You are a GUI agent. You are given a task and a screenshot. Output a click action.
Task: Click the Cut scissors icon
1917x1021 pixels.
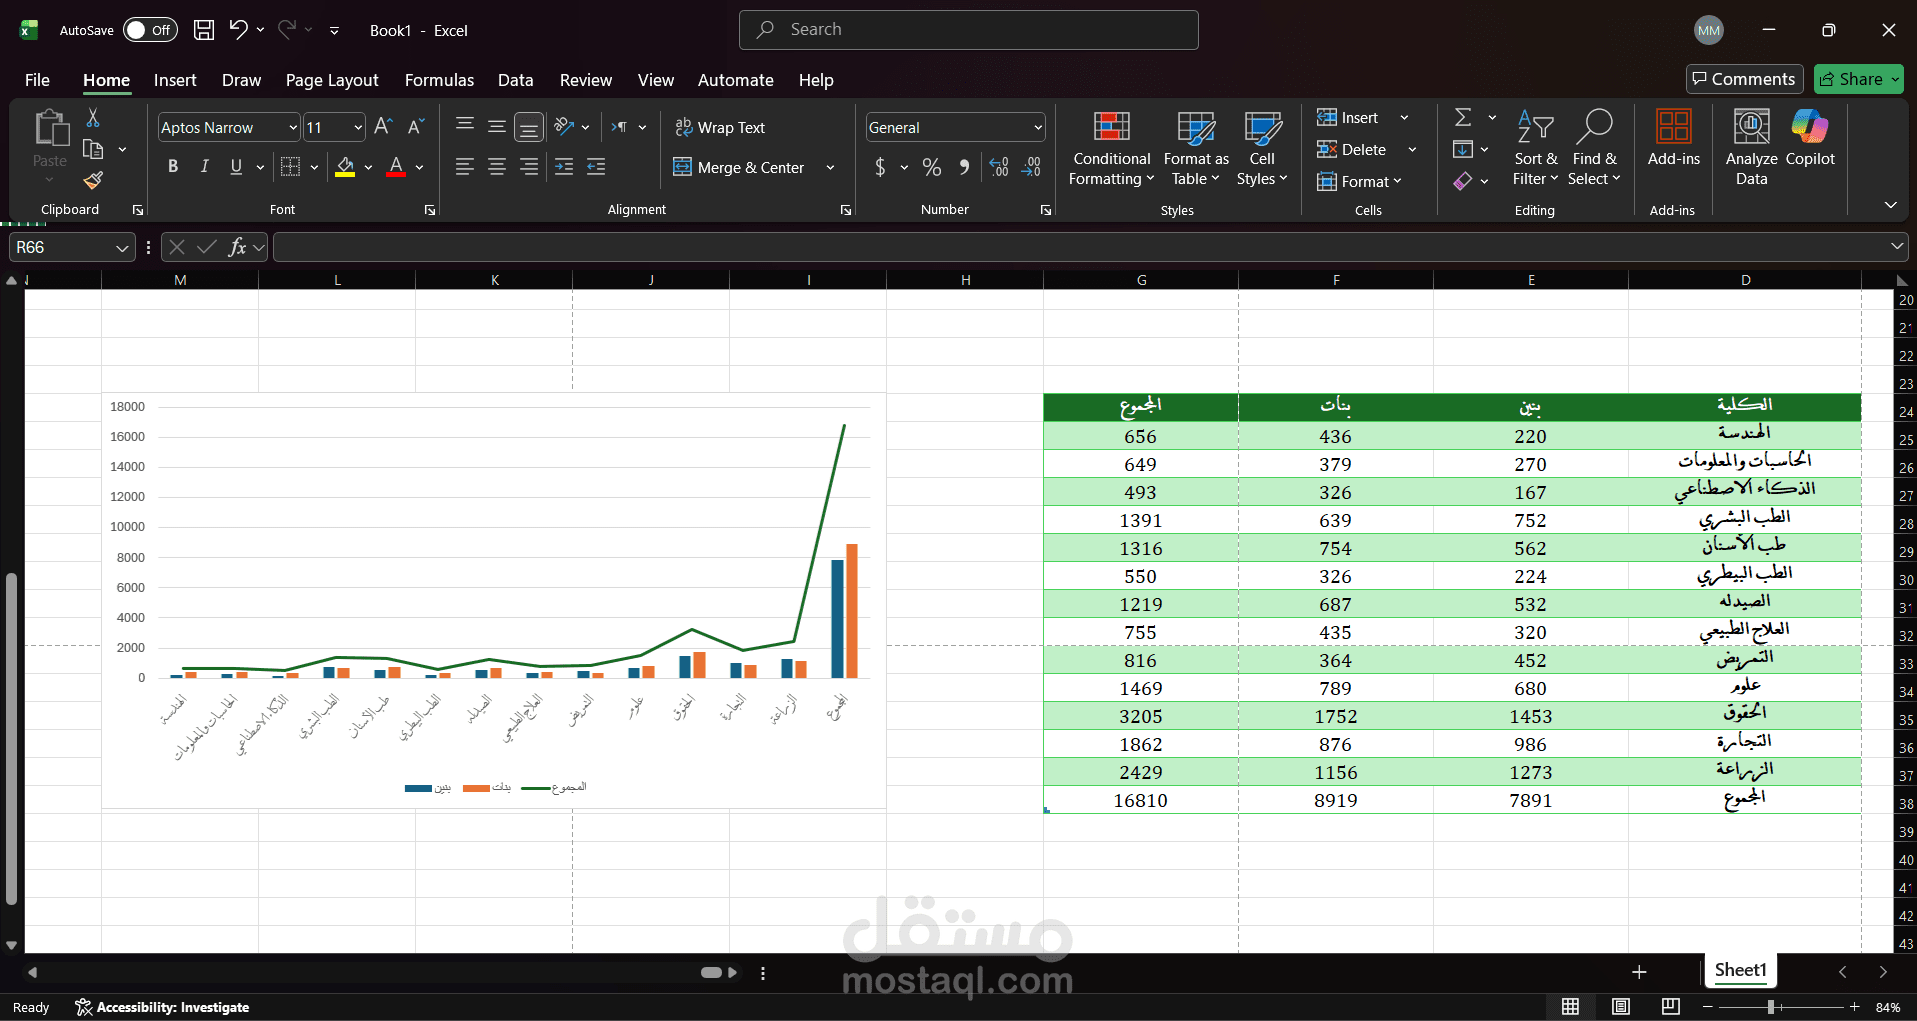[93, 118]
